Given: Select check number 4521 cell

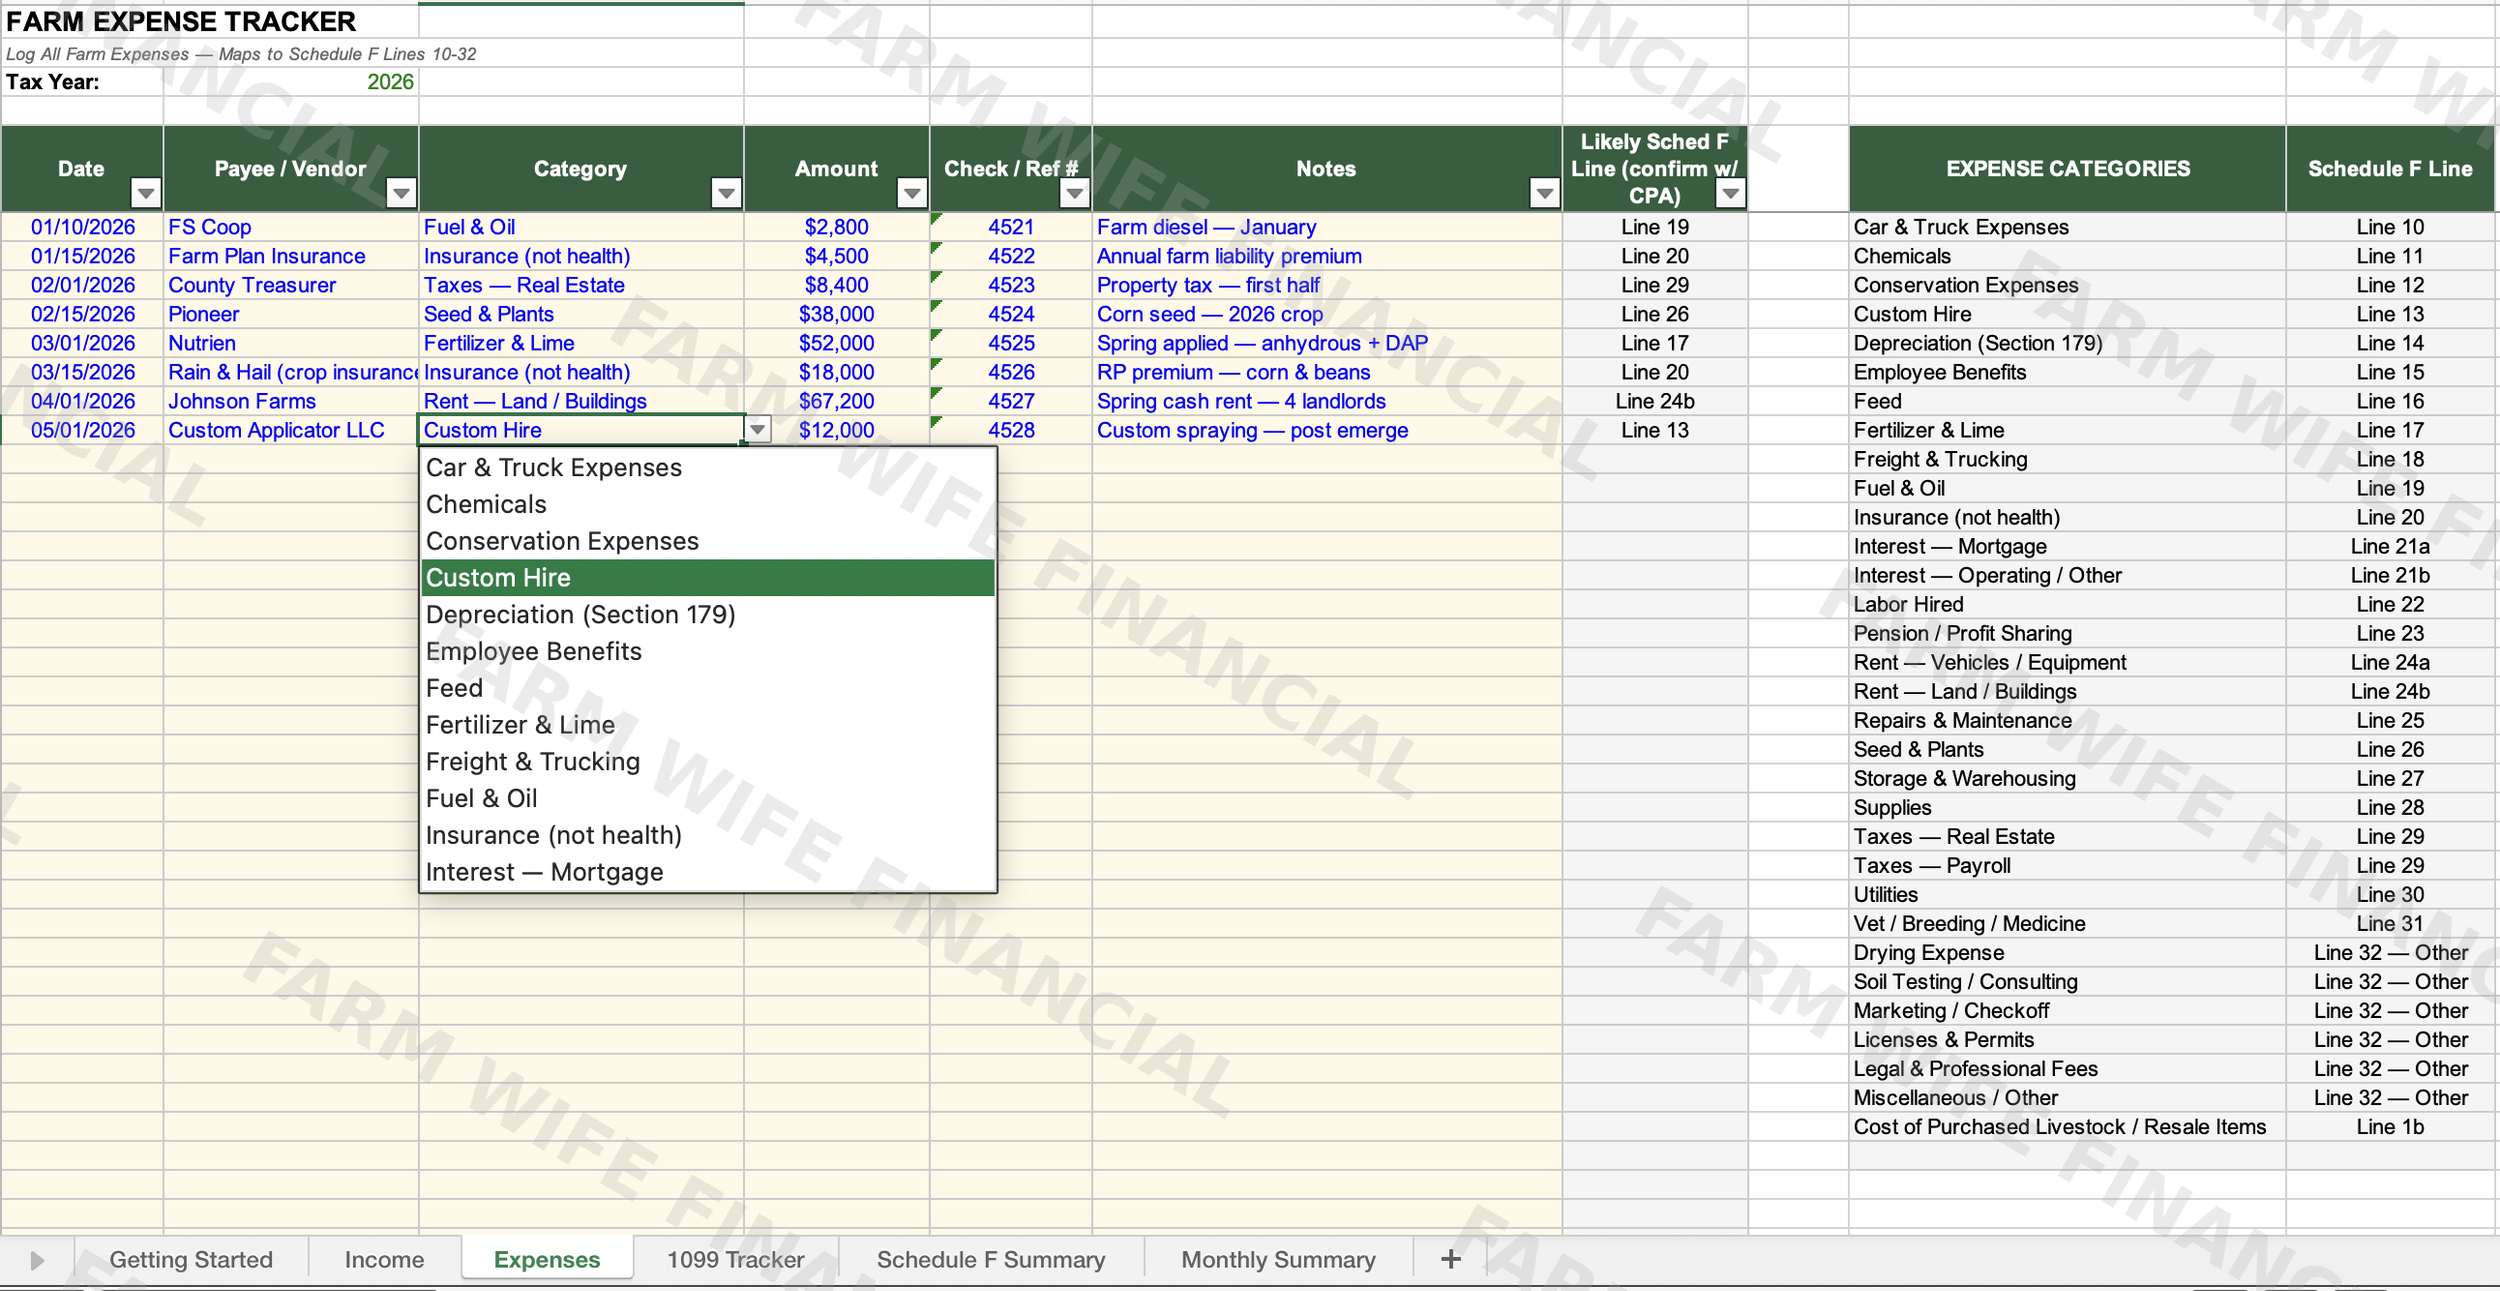Looking at the screenshot, I should click(1011, 227).
